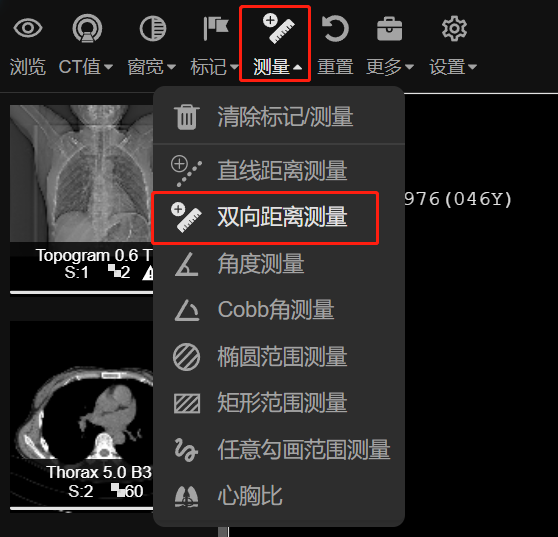The image size is (558, 537).
Task: Expand the CT值 dropdown arrow
Action: (x=109, y=67)
